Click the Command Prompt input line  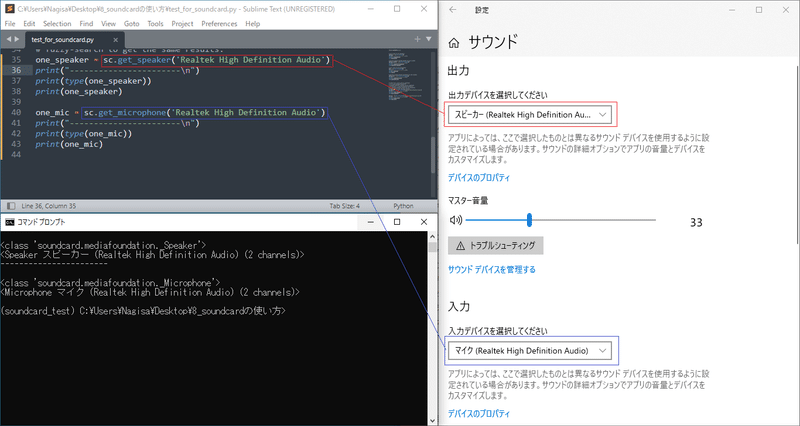click(x=143, y=311)
